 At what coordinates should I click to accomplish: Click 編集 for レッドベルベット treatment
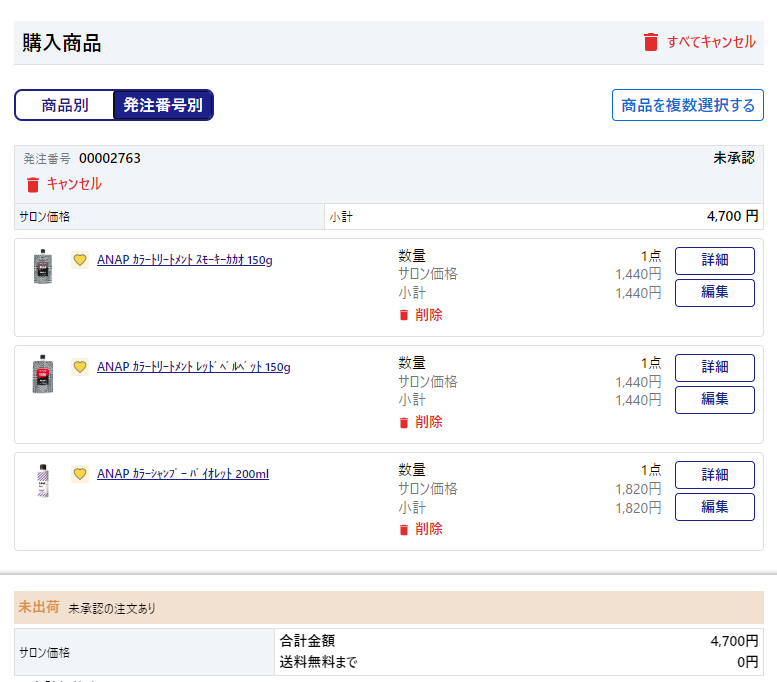715,400
